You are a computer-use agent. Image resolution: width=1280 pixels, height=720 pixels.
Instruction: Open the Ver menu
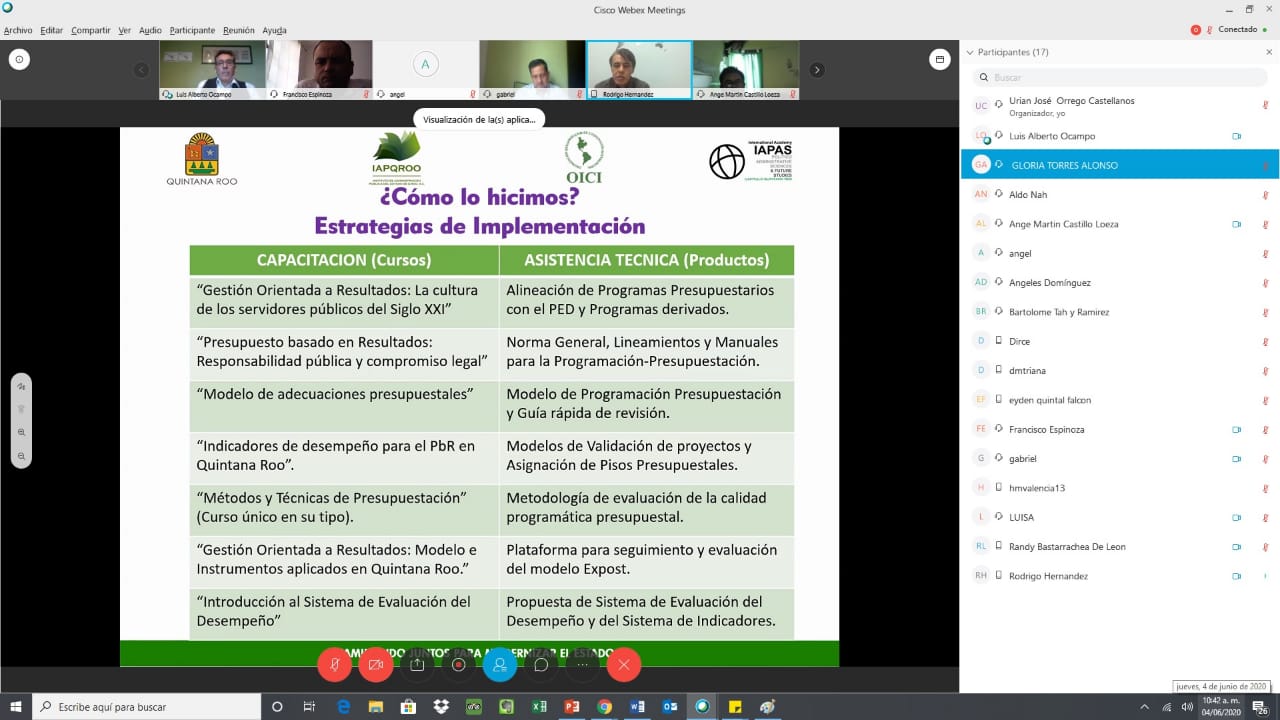click(124, 30)
